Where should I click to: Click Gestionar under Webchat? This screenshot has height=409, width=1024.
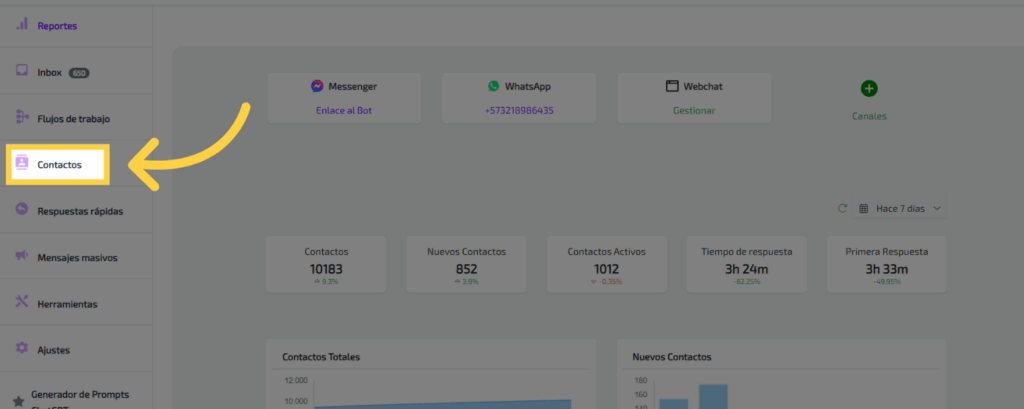pos(693,110)
